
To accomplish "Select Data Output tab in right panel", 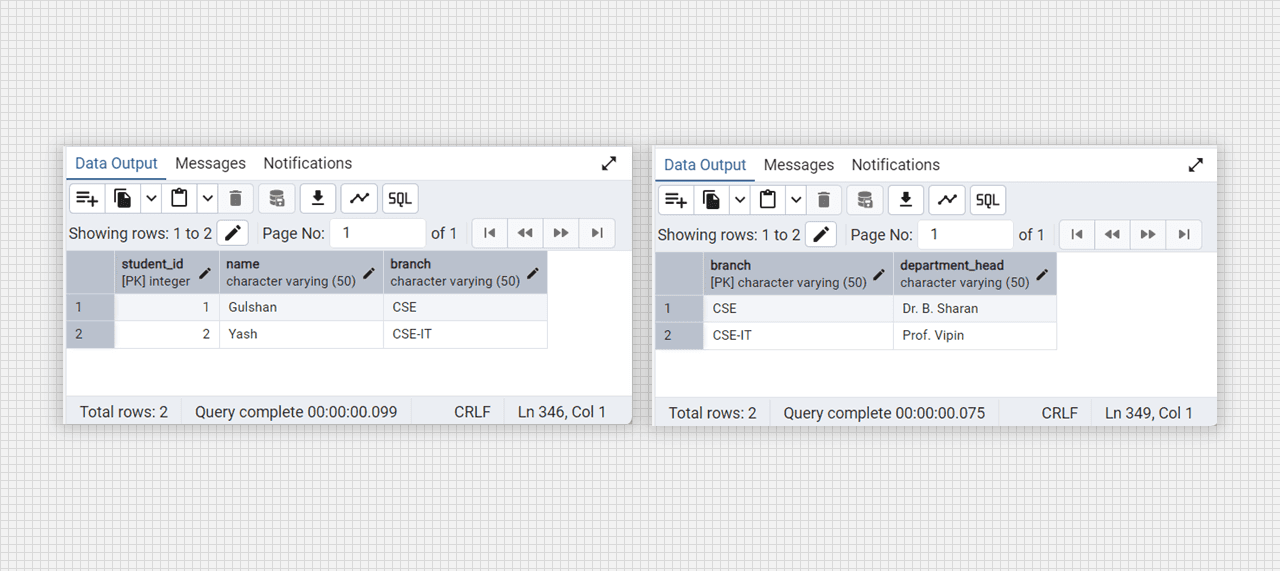I will [705, 165].
